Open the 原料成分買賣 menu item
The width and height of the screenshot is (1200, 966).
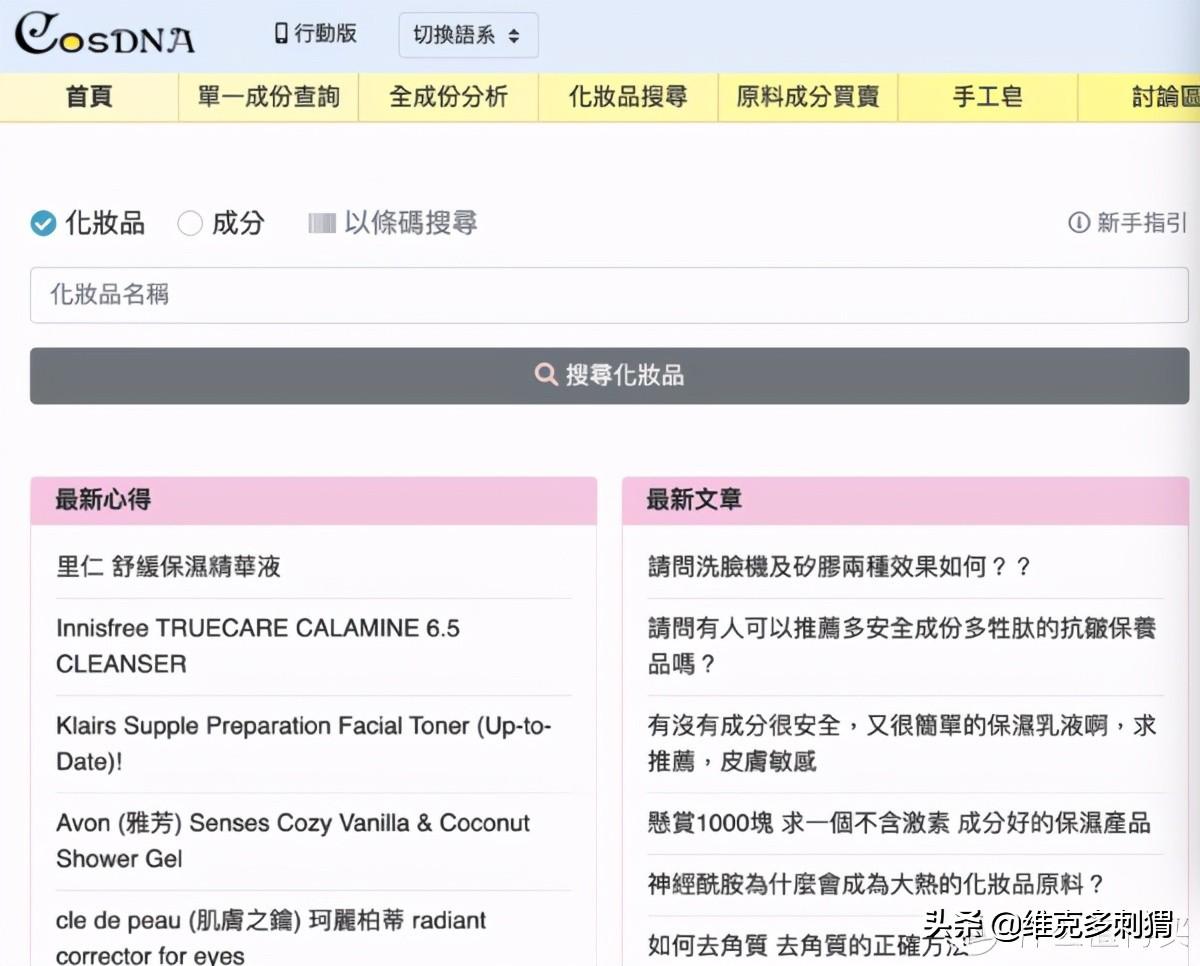tap(808, 97)
